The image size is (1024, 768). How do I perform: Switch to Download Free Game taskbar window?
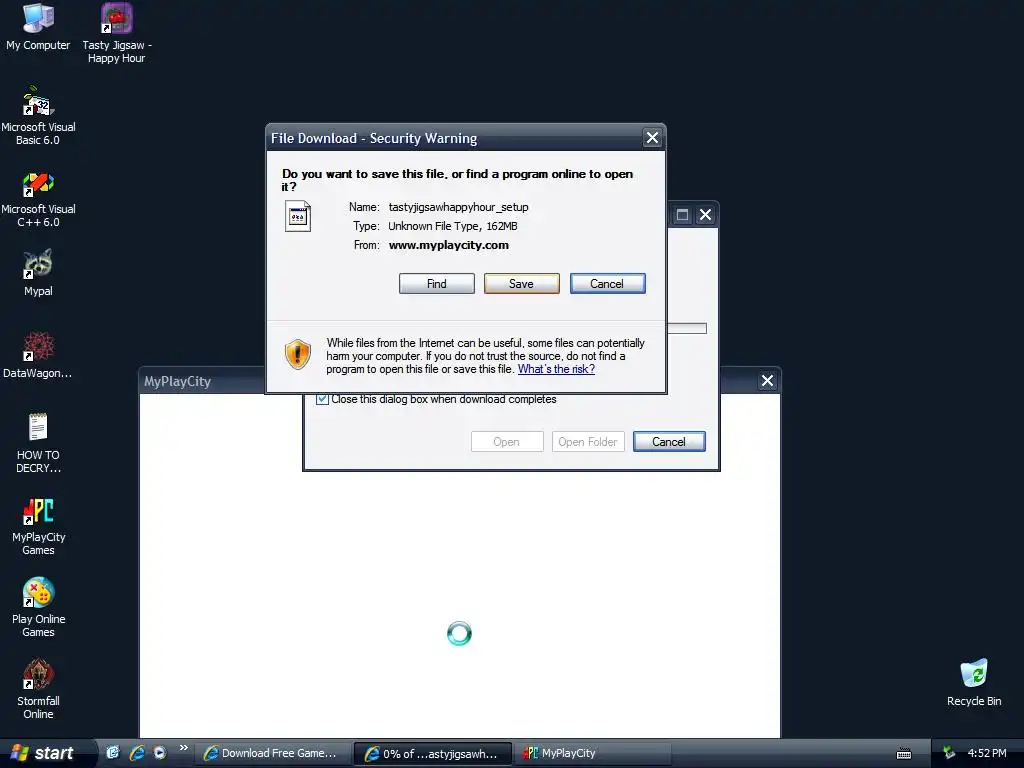pos(272,754)
